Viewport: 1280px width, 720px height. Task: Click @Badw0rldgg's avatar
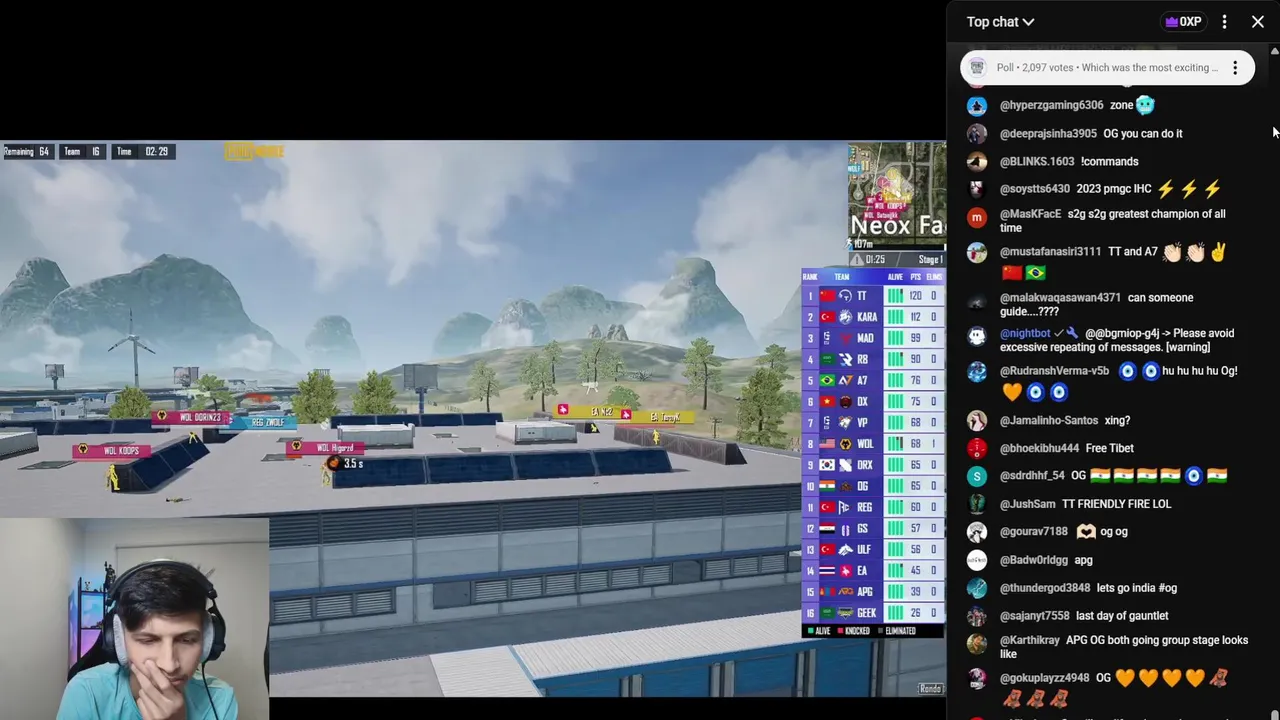[977, 560]
